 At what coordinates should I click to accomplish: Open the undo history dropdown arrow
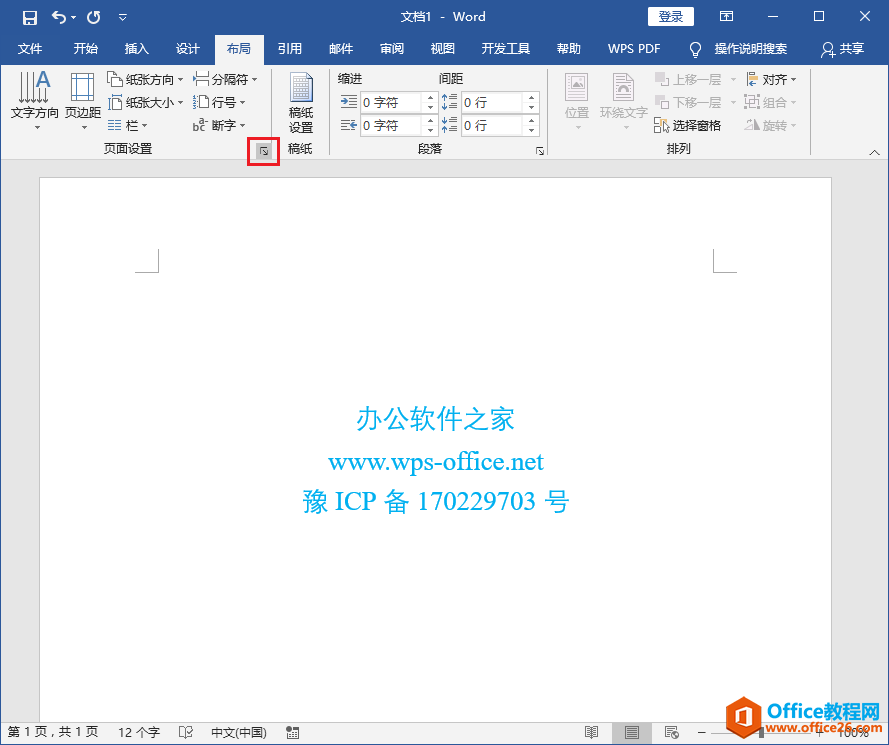[x=74, y=18]
